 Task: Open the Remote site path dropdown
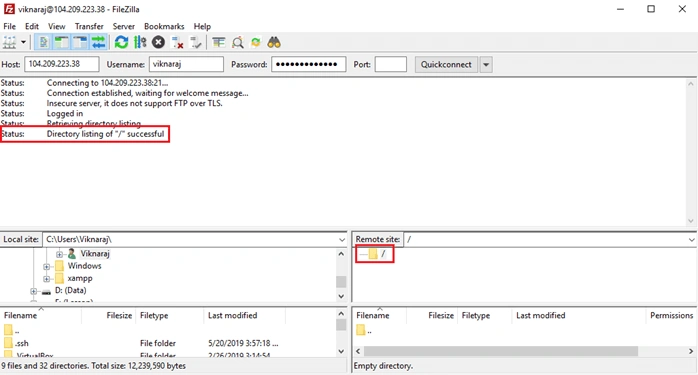[x=691, y=240]
